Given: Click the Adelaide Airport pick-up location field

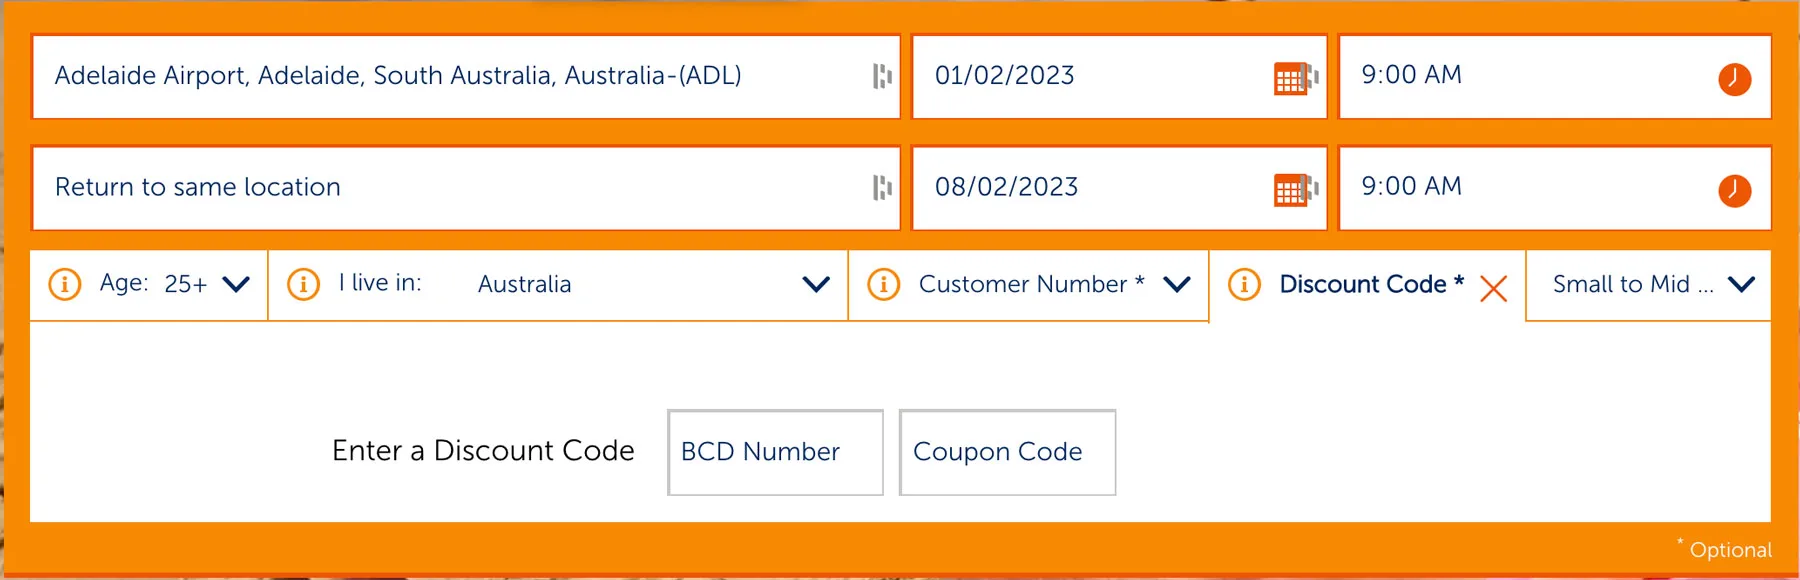Looking at the screenshot, I should [x=450, y=76].
